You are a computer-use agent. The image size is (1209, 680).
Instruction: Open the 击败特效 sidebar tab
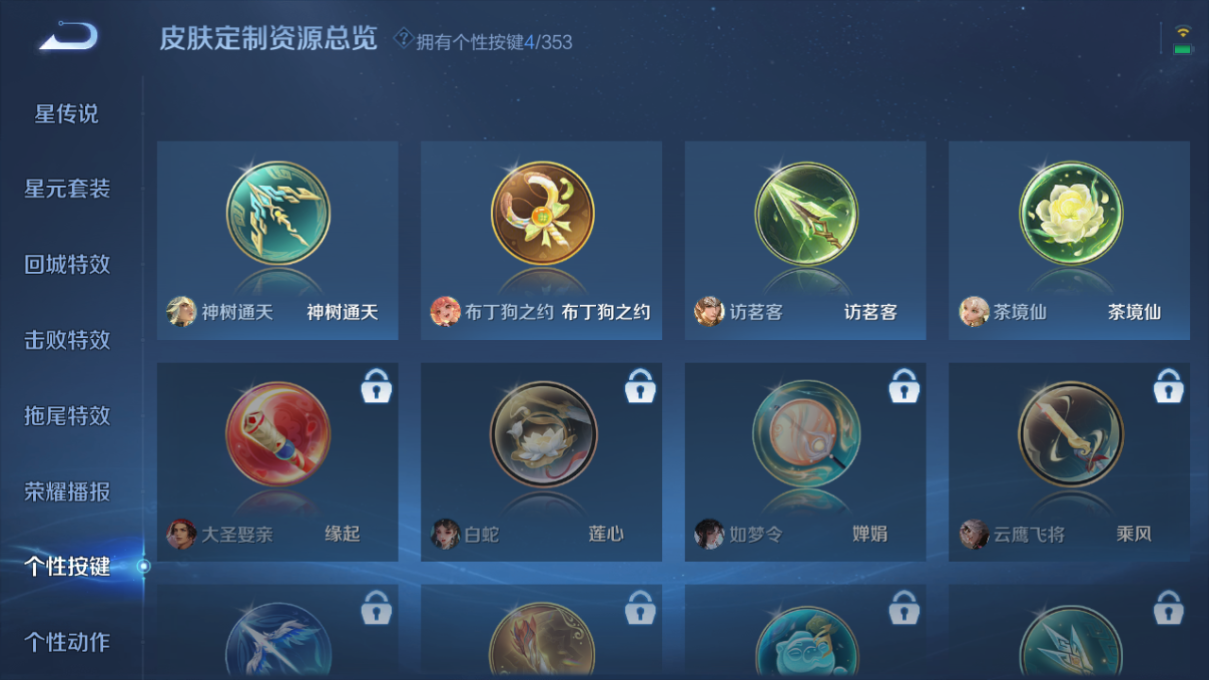[x=67, y=340]
